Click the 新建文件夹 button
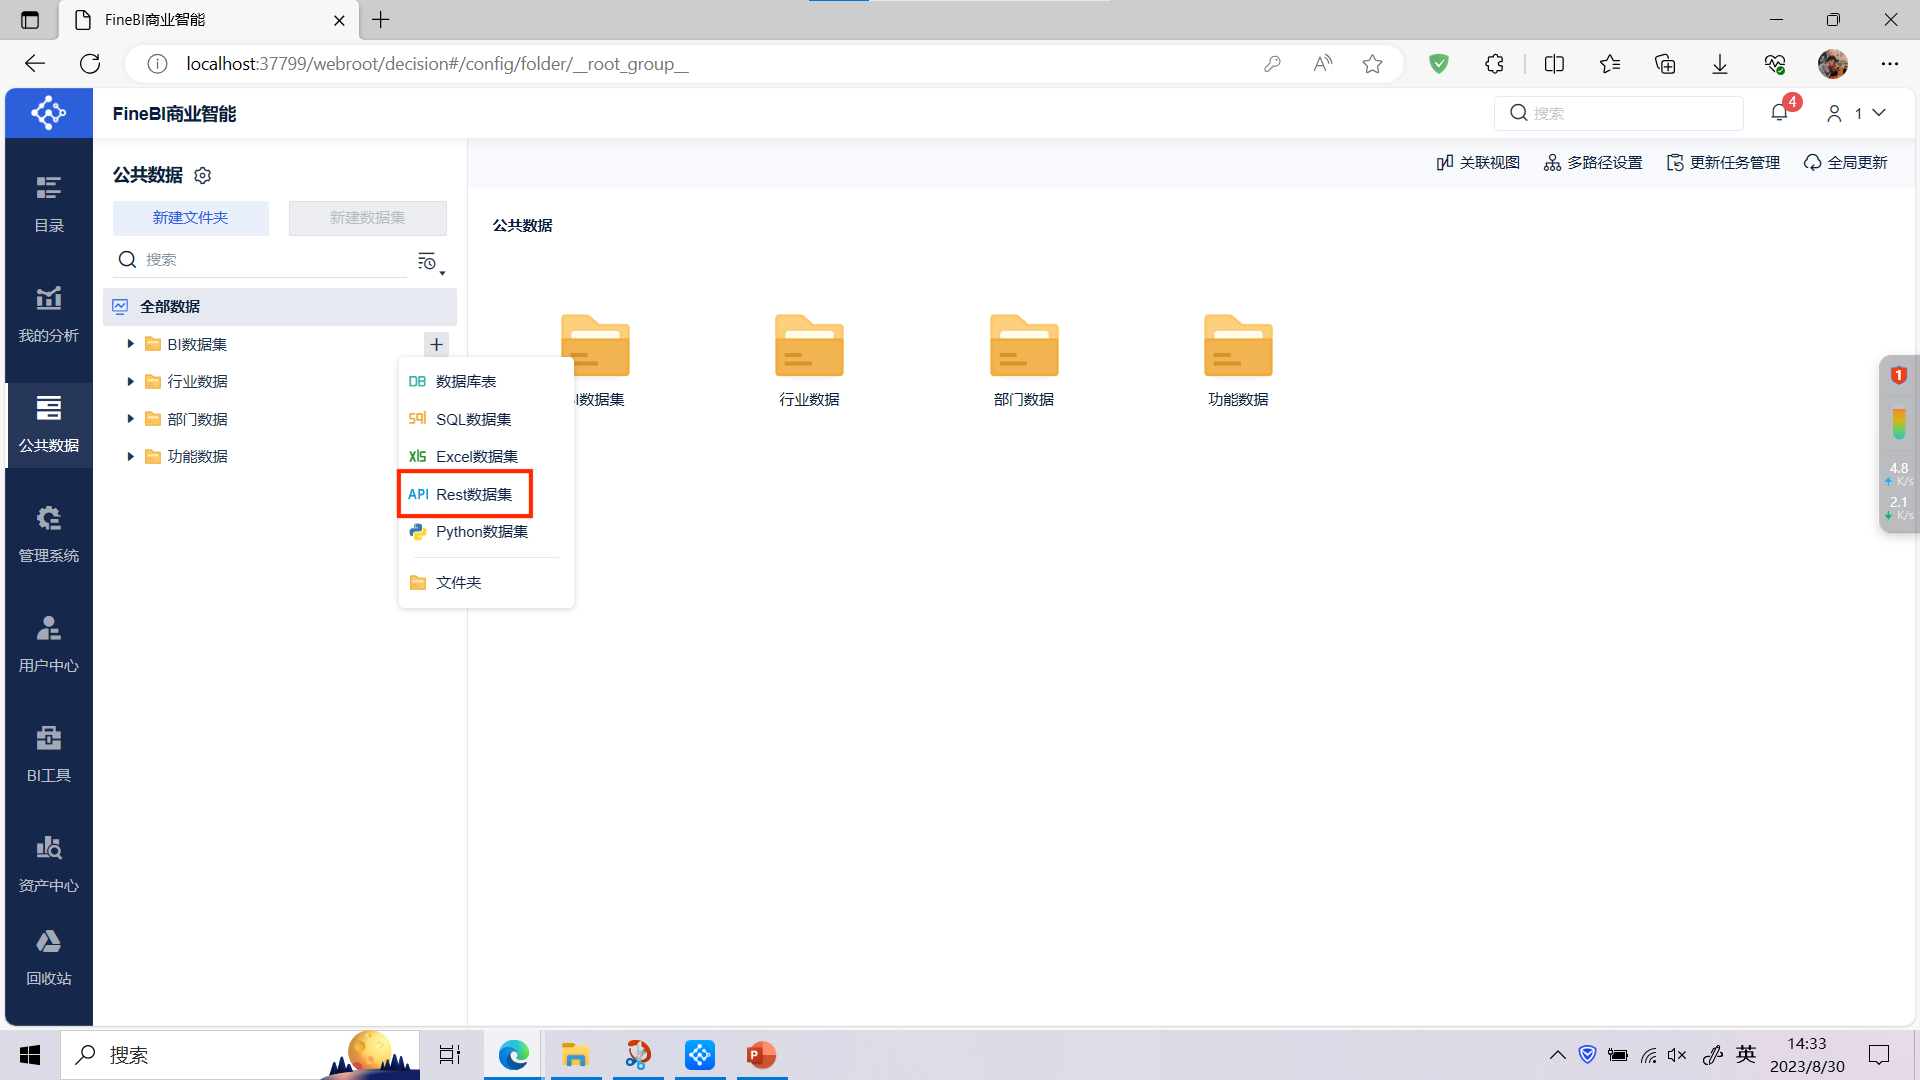This screenshot has width=1920, height=1080. coord(190,218)
